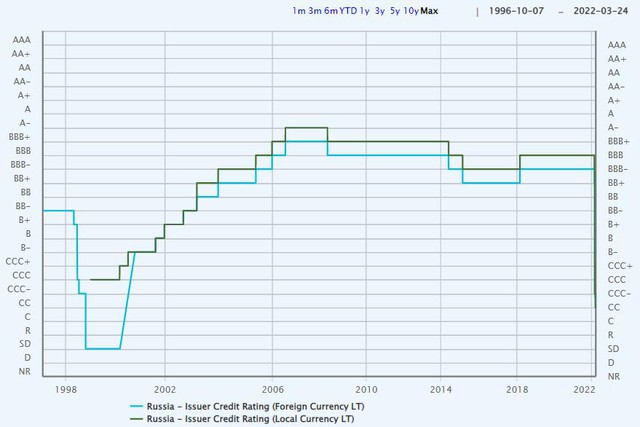Switch to YTD range
This screenshot has width=640, height=427.
[348, 11]
